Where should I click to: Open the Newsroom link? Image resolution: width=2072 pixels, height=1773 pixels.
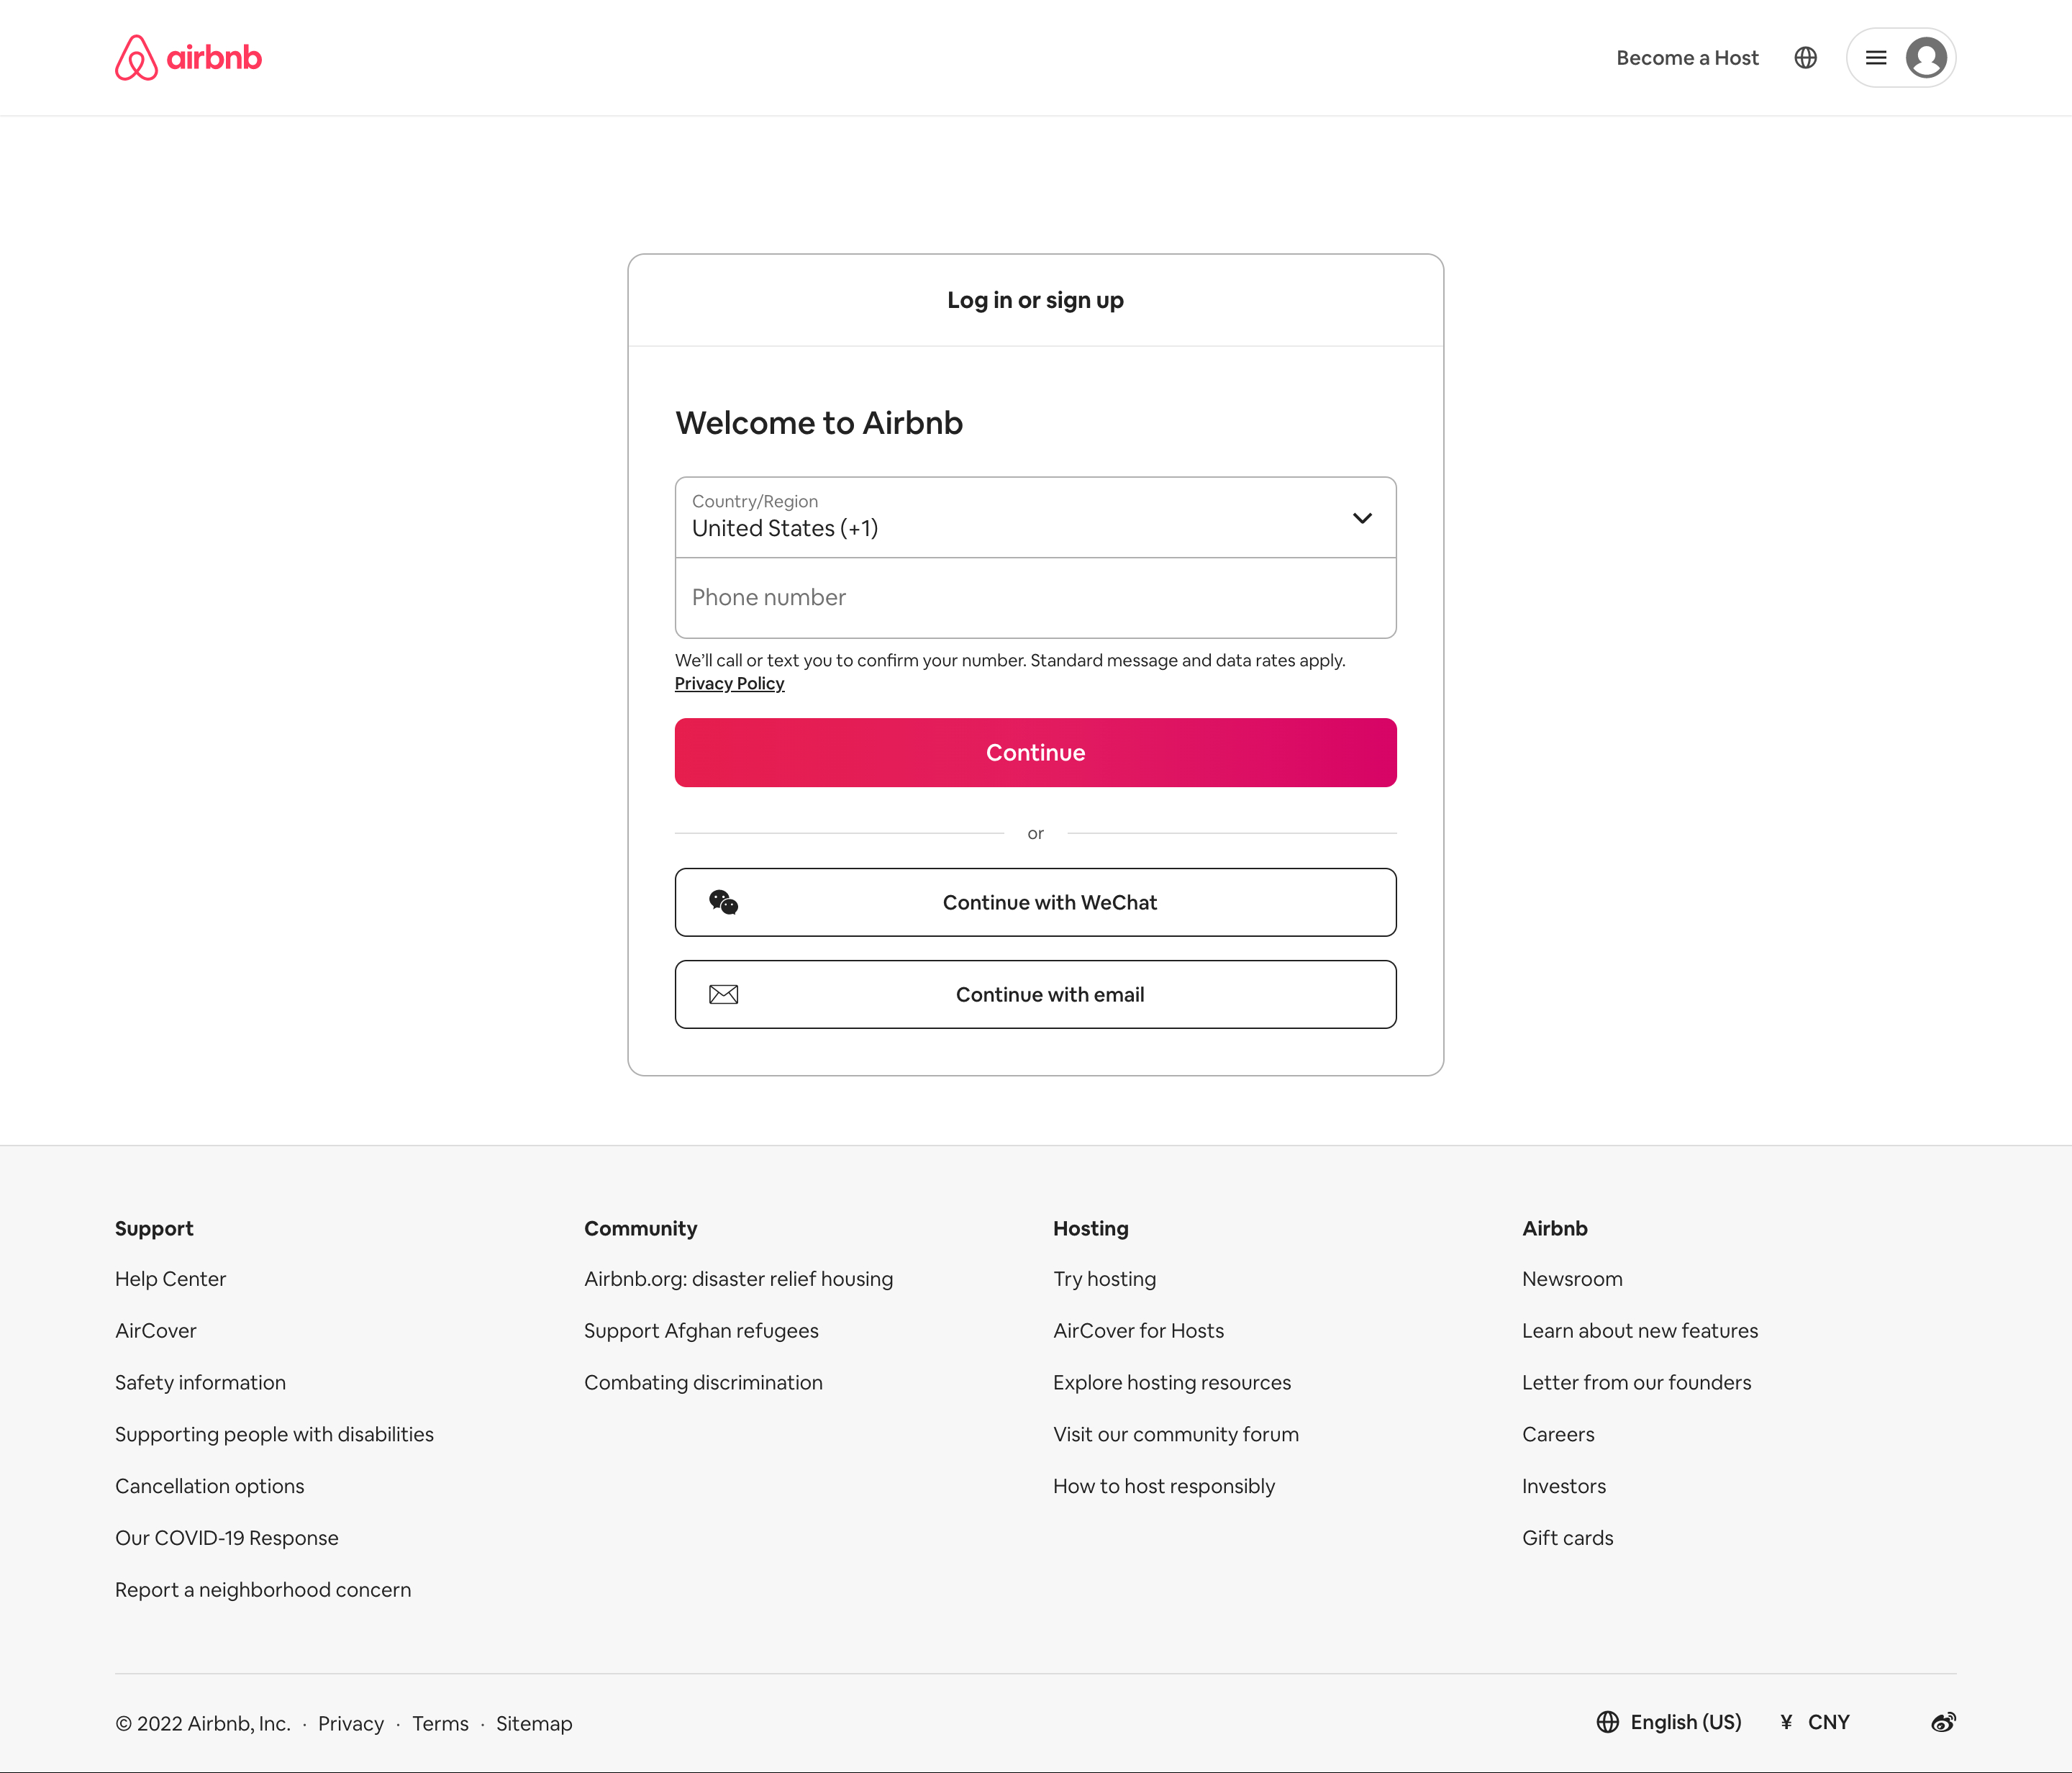coord(1572,1279)
